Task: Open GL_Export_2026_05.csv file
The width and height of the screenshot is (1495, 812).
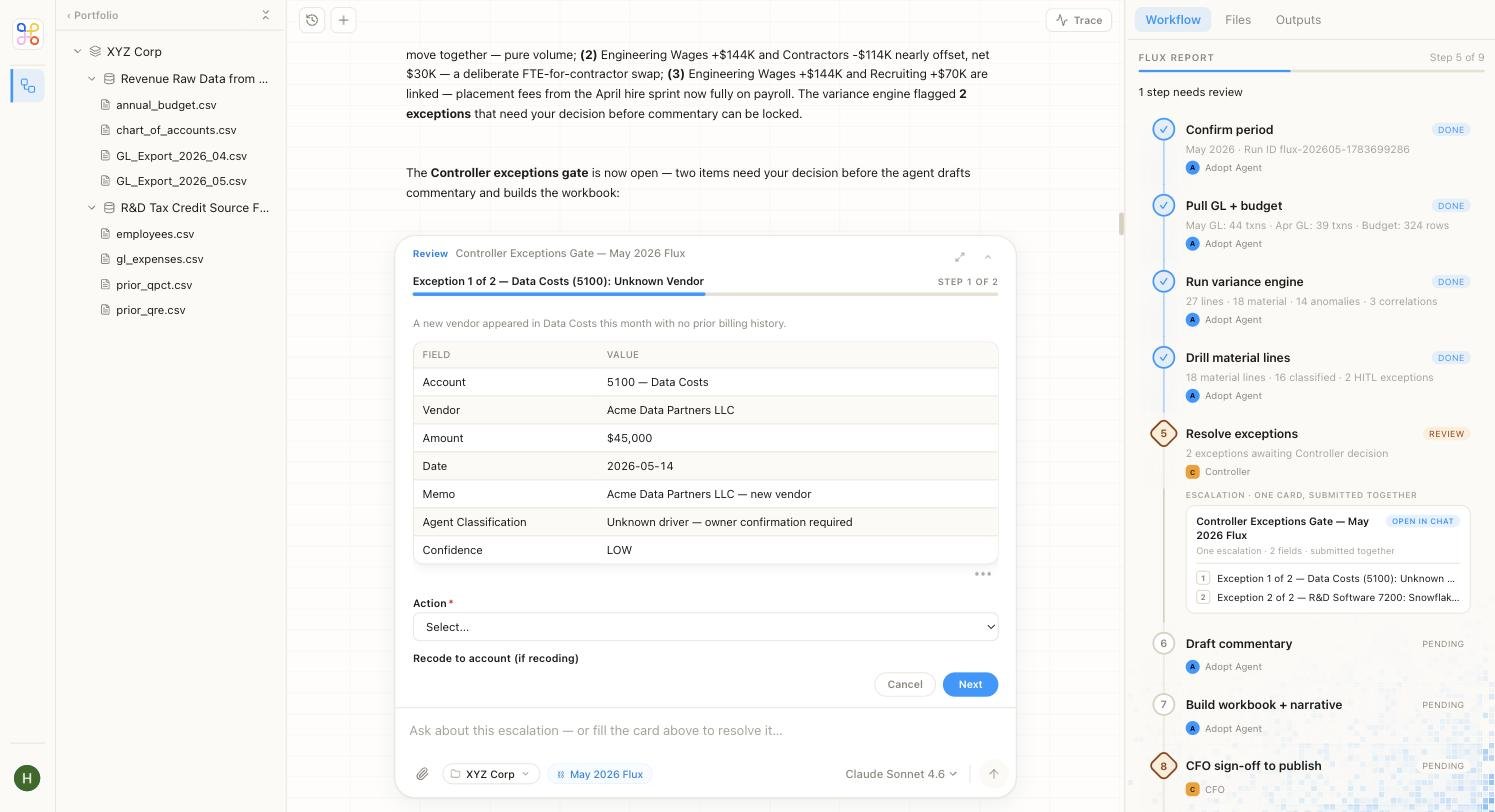Action: pyautogui.click(x=181, y=181)
